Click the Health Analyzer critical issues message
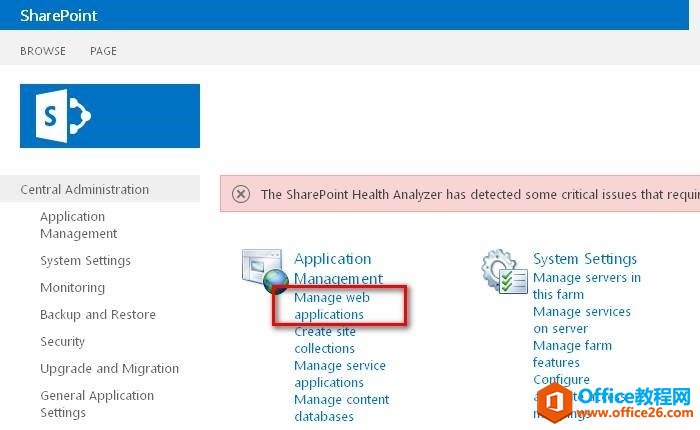The width and height of the screenshot is (700, 430). click(x=480, y=194)
